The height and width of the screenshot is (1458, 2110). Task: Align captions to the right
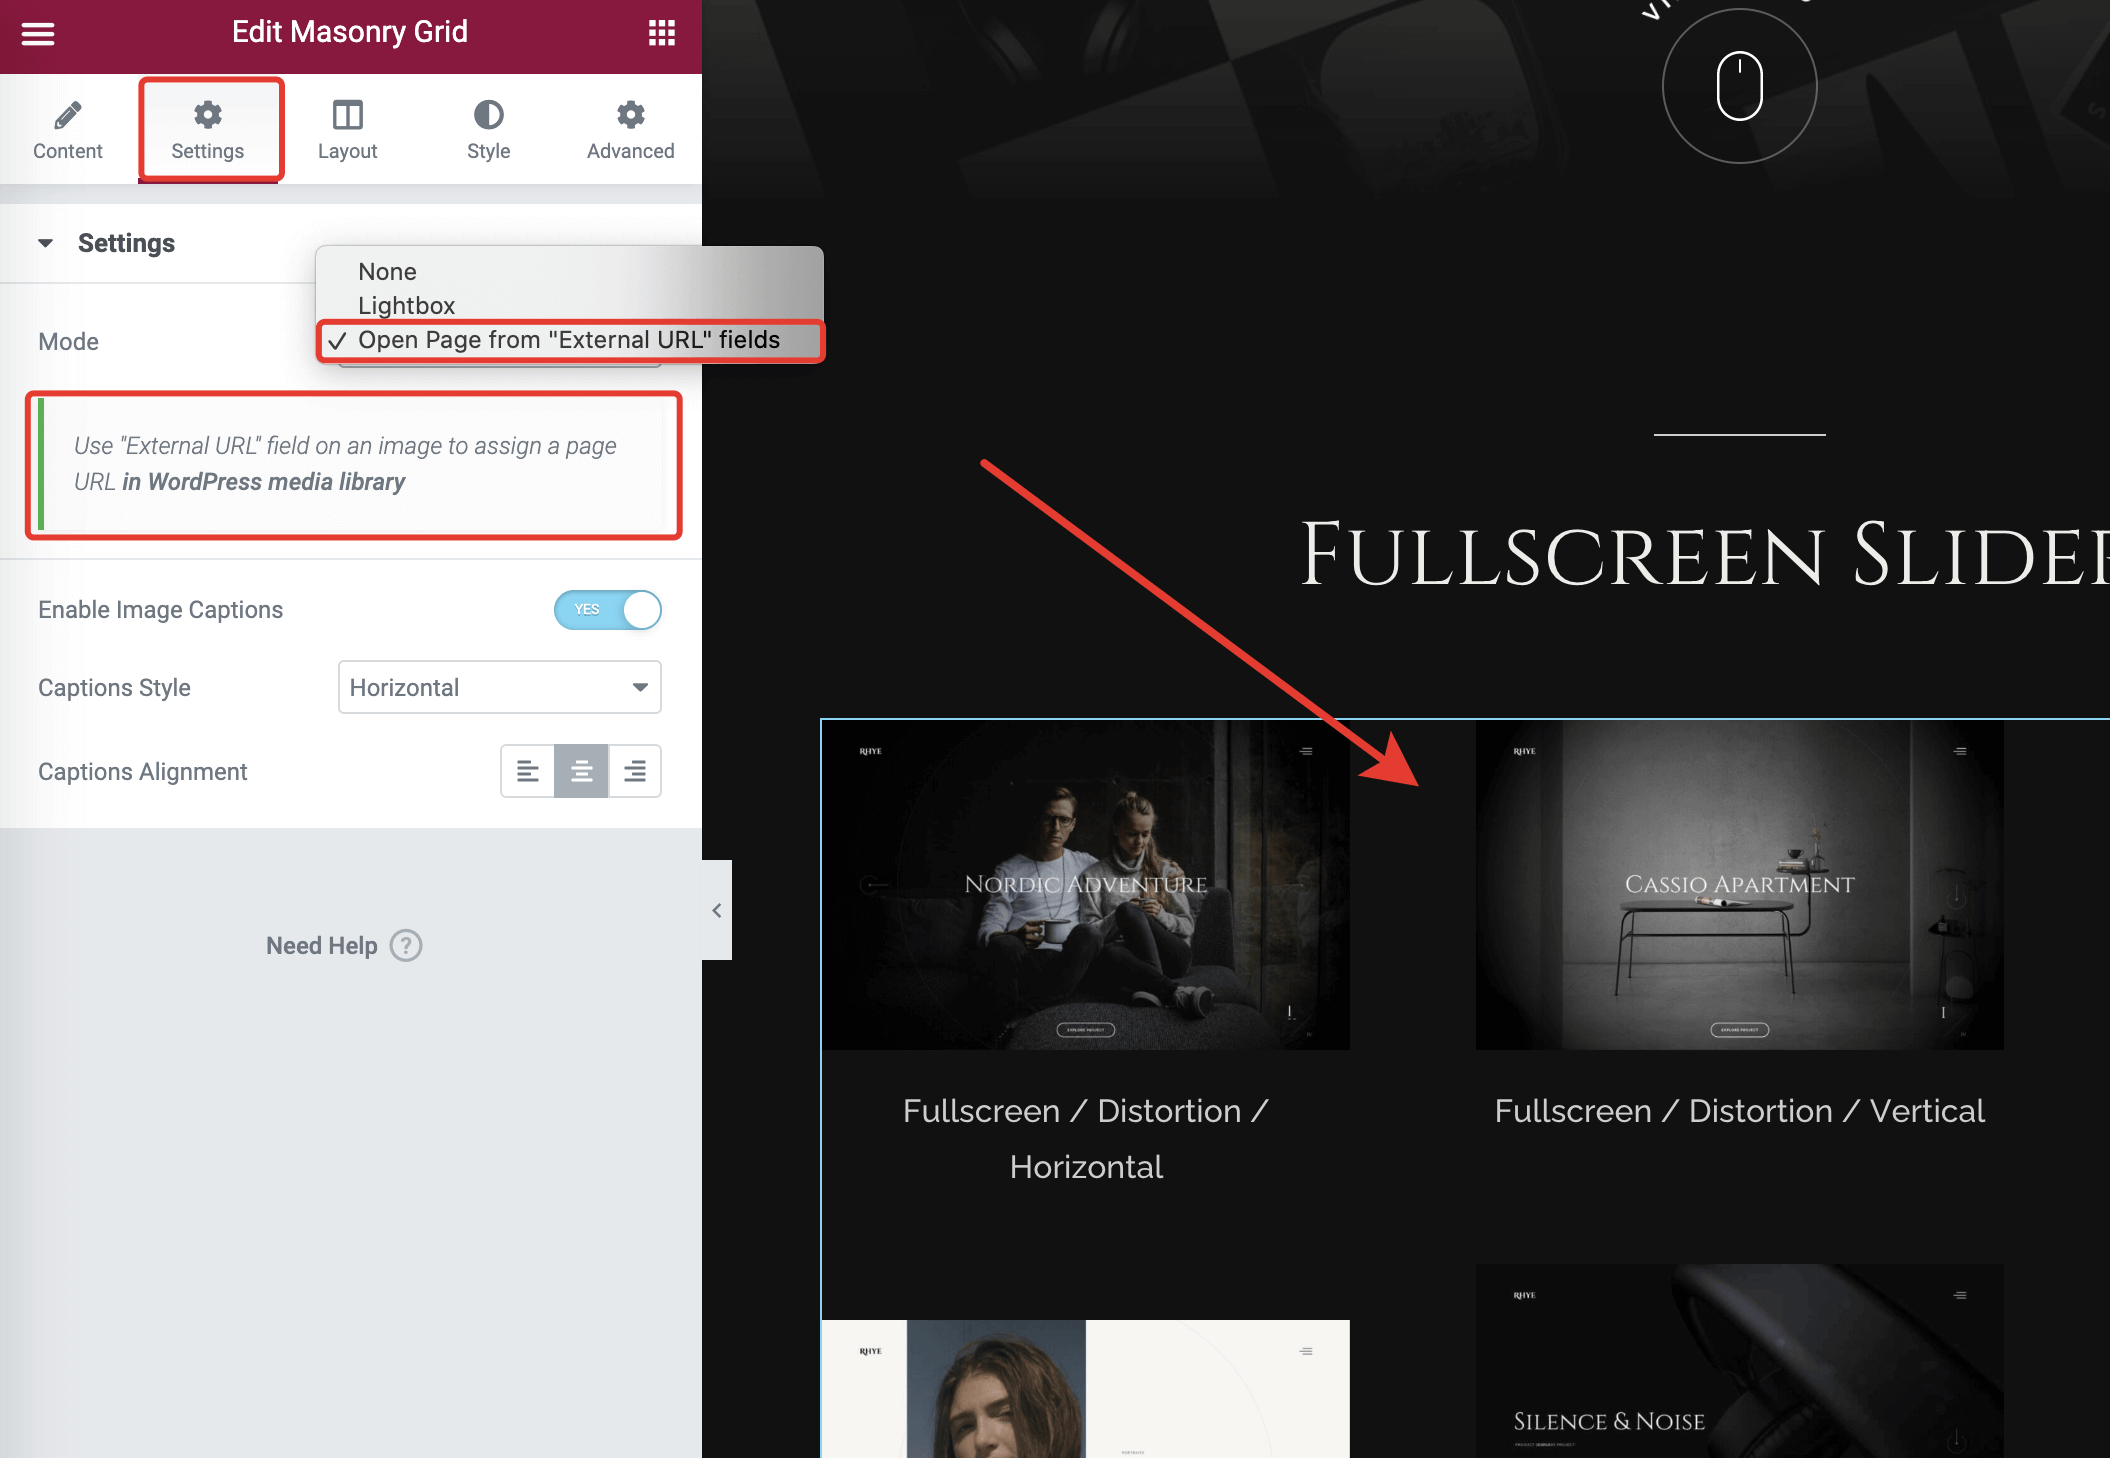[635, 771]
